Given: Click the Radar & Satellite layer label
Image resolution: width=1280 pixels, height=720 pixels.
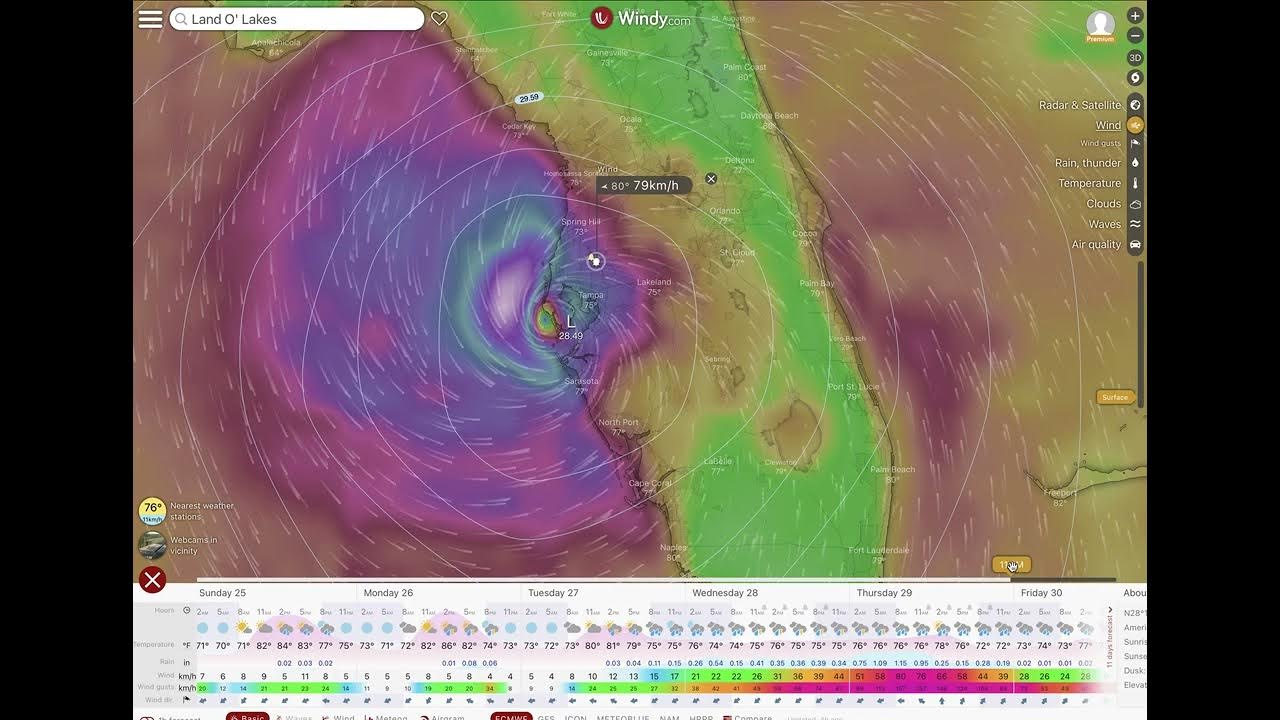Looking at the screenshot, I should pos(1080,105).
